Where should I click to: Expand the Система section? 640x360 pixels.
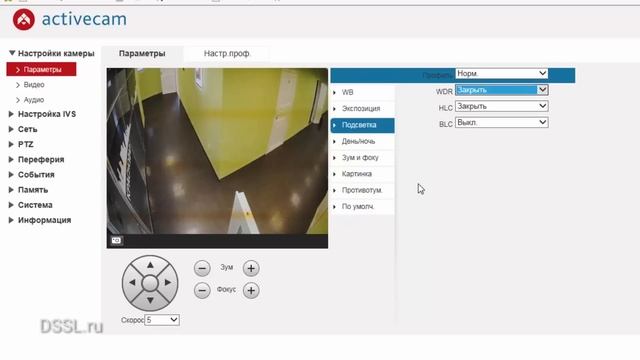pyautogui.click(x=31, y=205)
